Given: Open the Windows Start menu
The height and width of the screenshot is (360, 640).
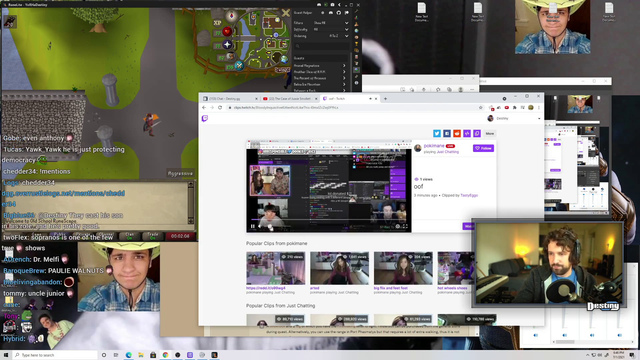Looking at the screenshot, I should [x=6, y=355].
